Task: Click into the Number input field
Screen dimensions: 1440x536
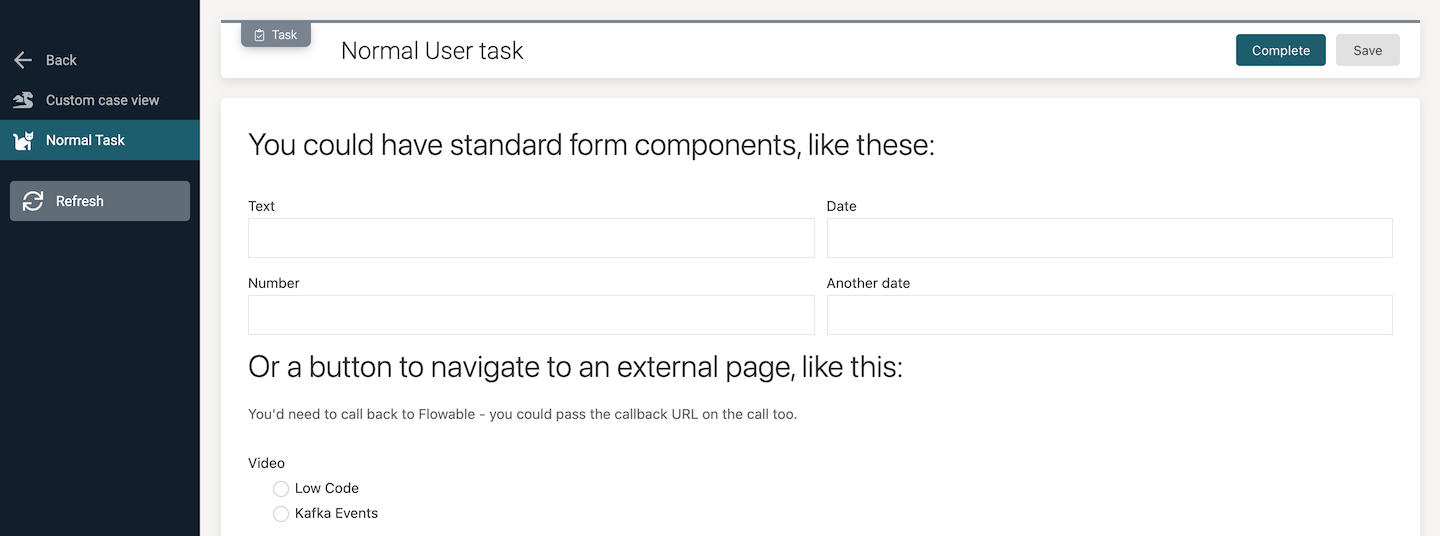Action: [x=531, y=315]
